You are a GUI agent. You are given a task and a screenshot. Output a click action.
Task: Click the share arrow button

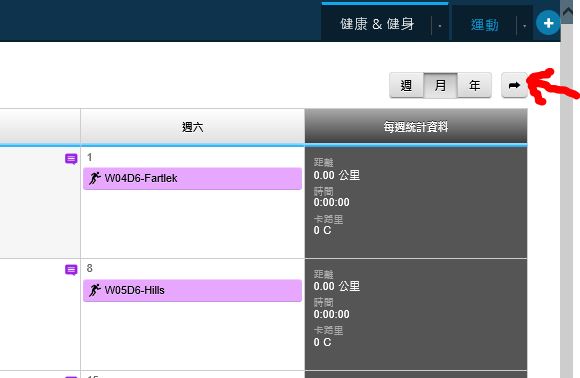[x=514, y=85]
